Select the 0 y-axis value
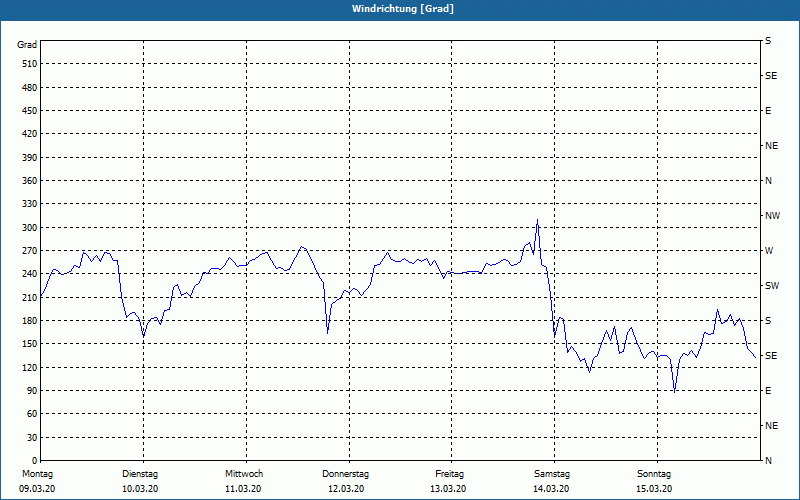Image resolution: width=800 pixels, height=500 pixels. coord(35,461)
